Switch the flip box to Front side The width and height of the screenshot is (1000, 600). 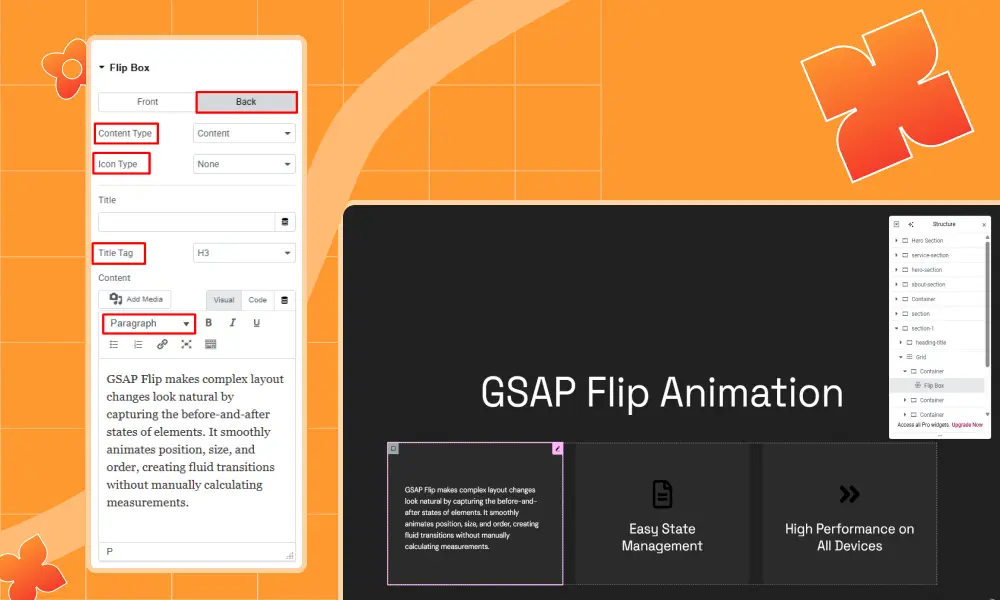(x=147, y=102)
